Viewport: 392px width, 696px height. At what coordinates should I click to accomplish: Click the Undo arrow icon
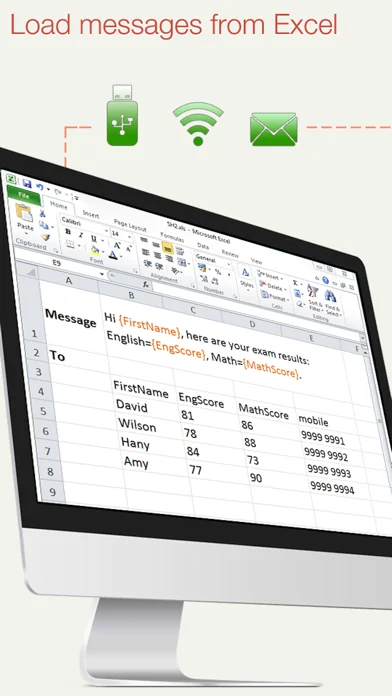point(40,186)
